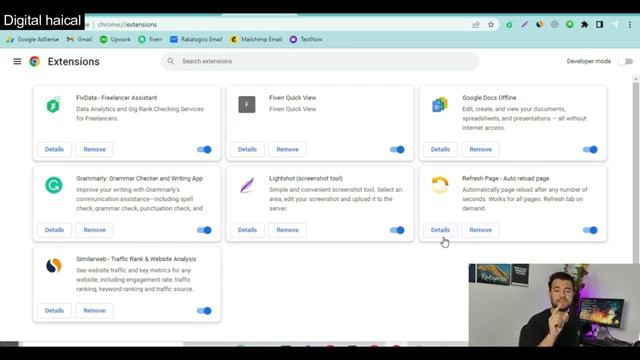Image resolution: width=640 pixels, height=360 pixels.
Task: Remove Fiverr Quick View extension
Action: (x=288, y=149)
